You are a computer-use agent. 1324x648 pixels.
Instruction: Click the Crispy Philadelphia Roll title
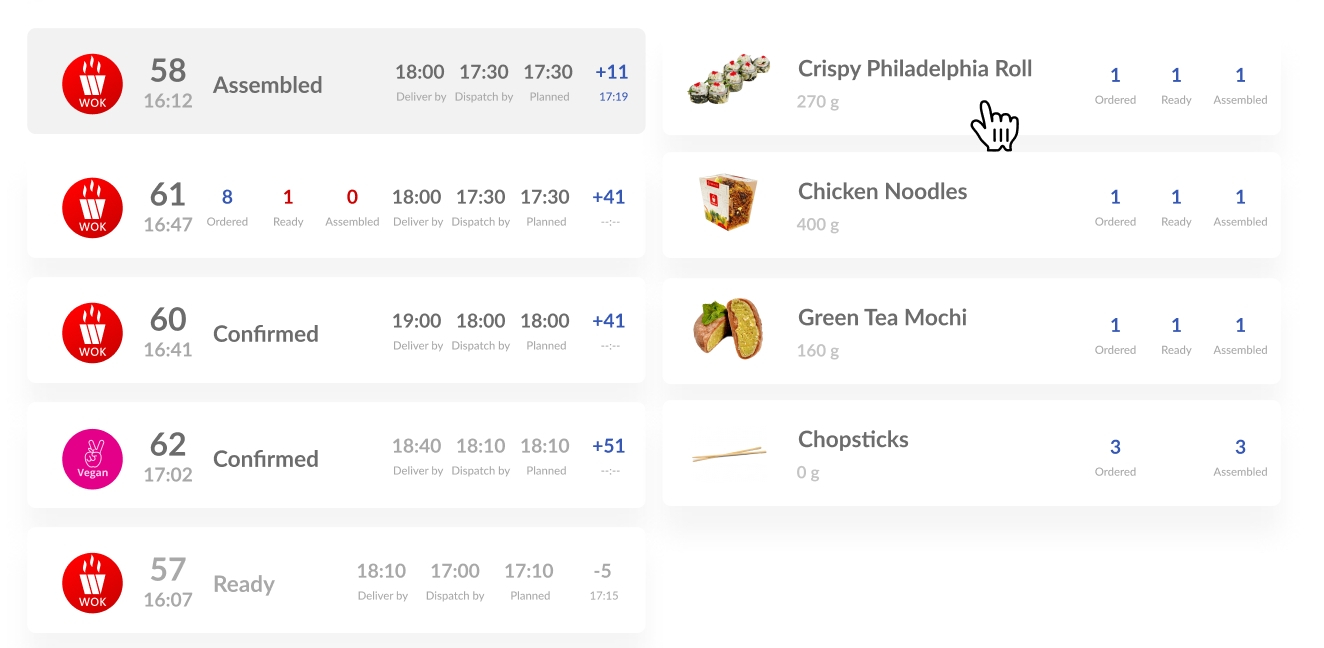point(915,69)
